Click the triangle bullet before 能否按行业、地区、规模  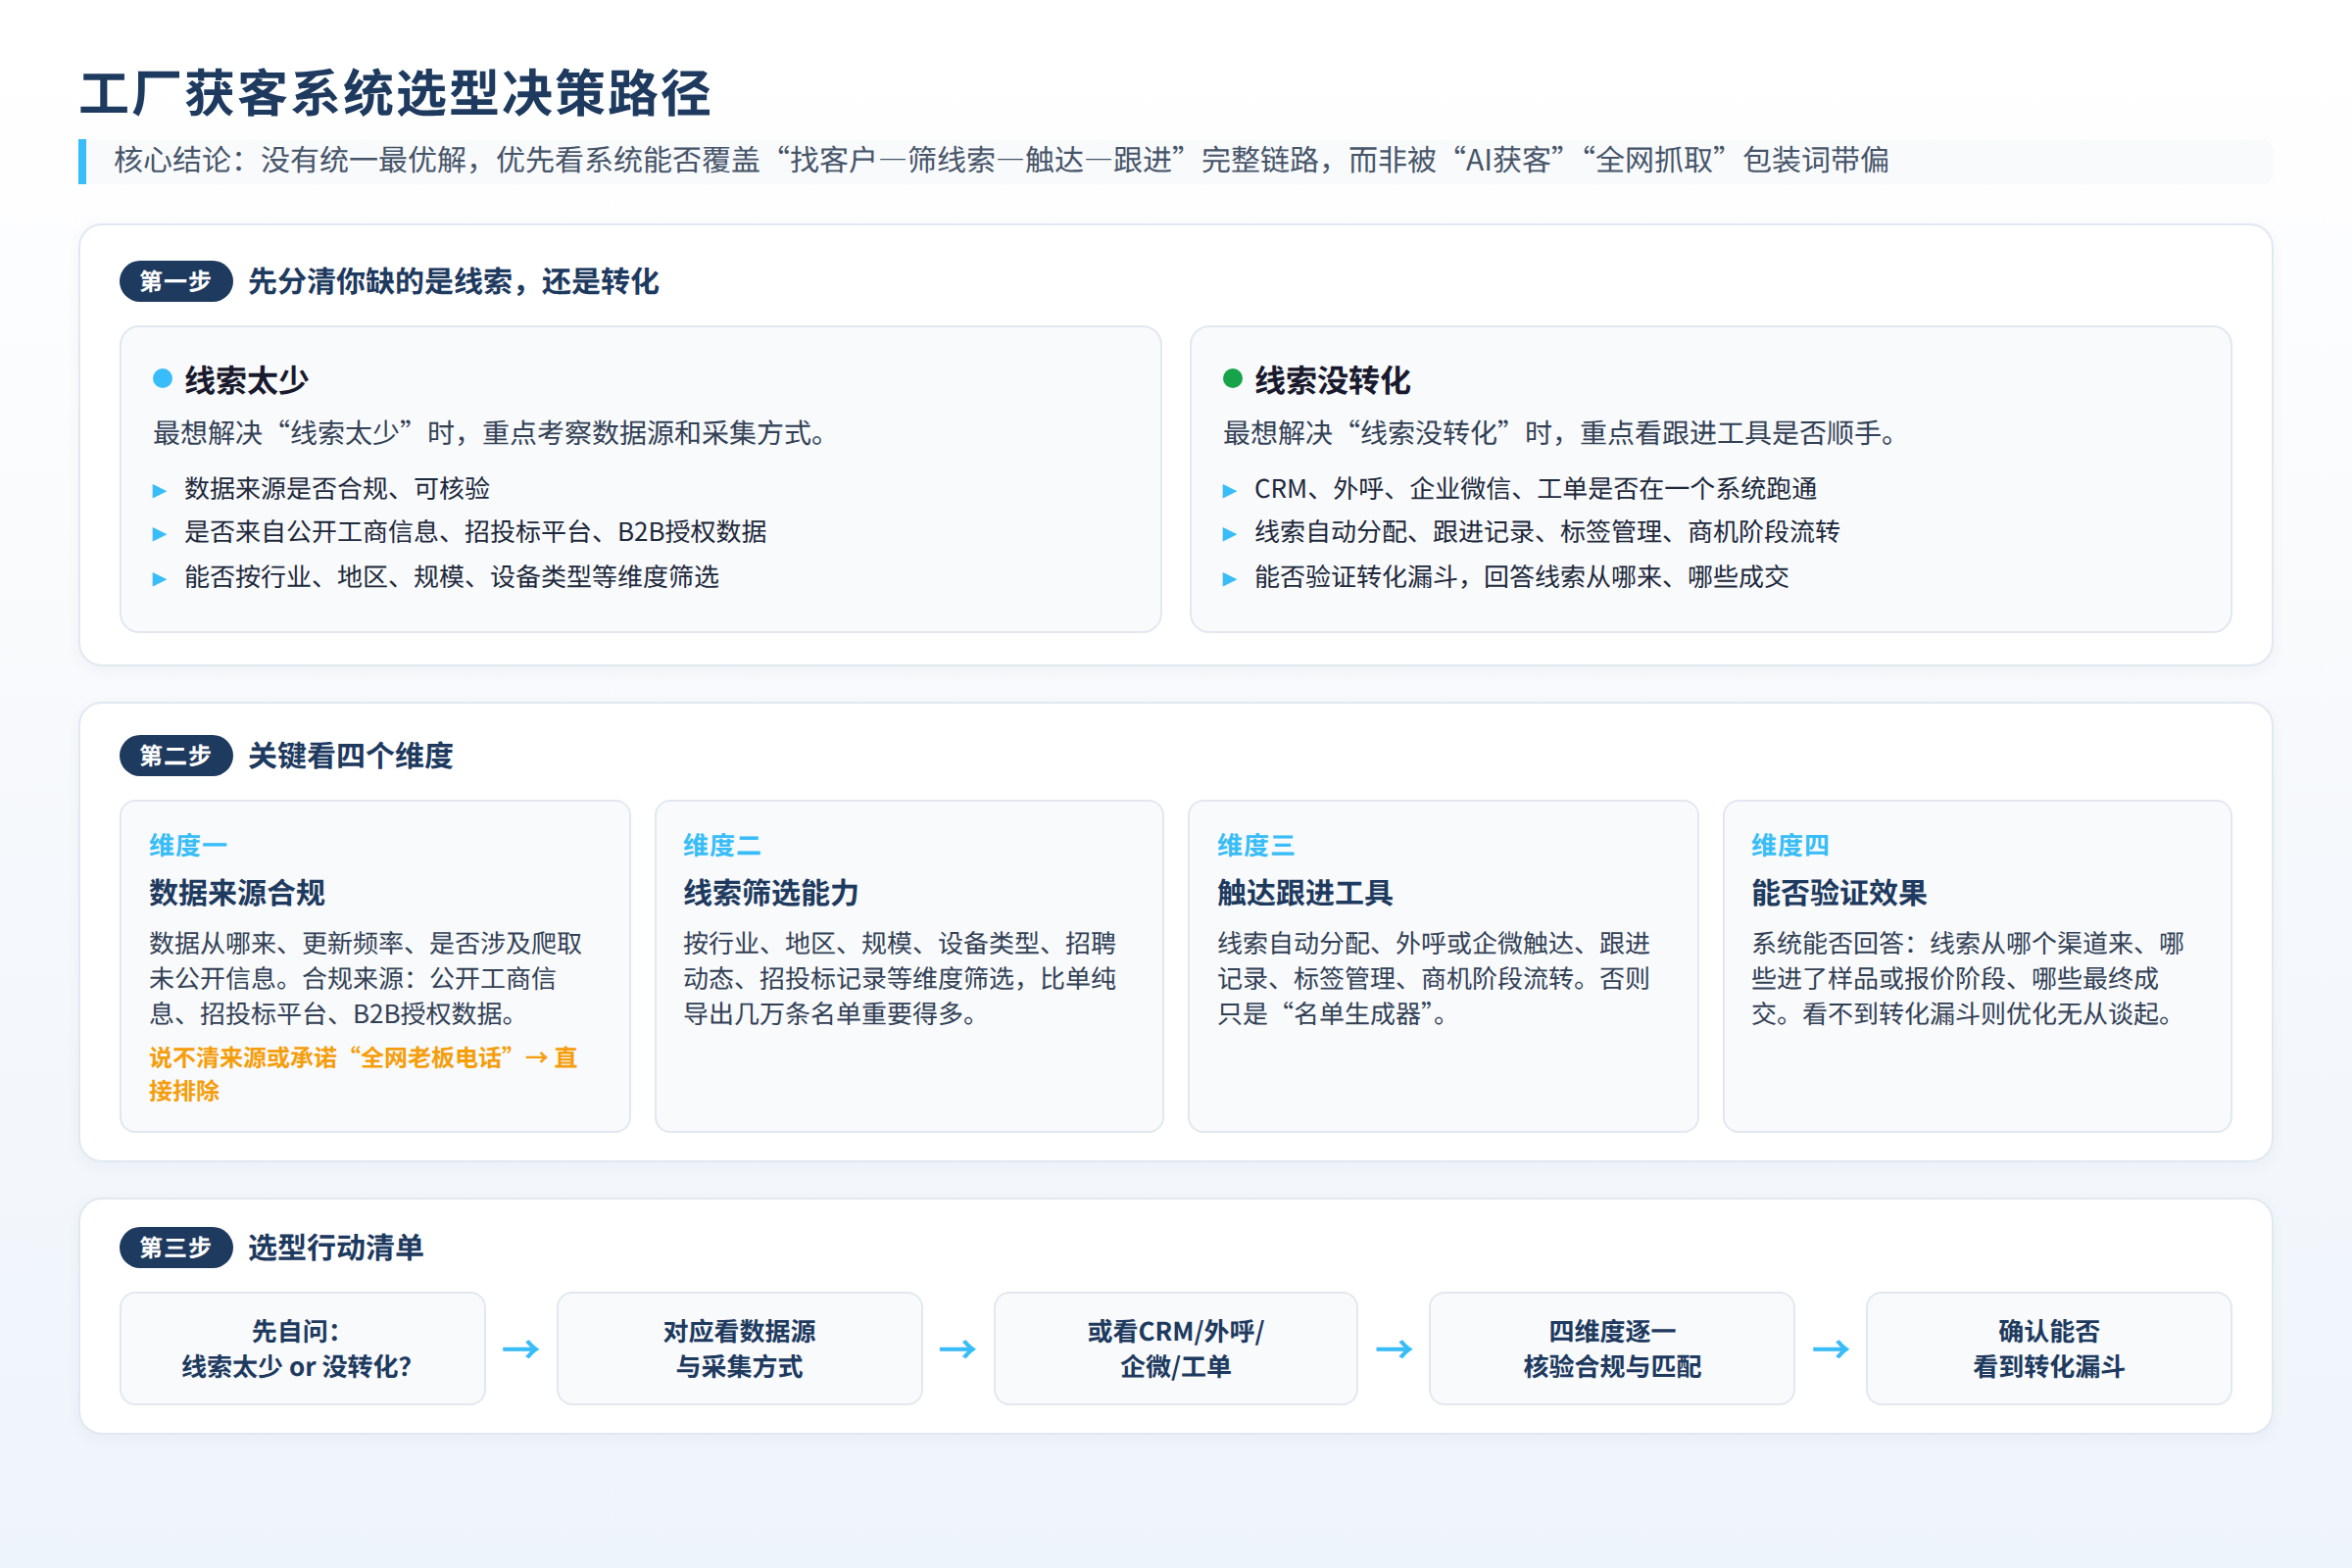(159, 578)
